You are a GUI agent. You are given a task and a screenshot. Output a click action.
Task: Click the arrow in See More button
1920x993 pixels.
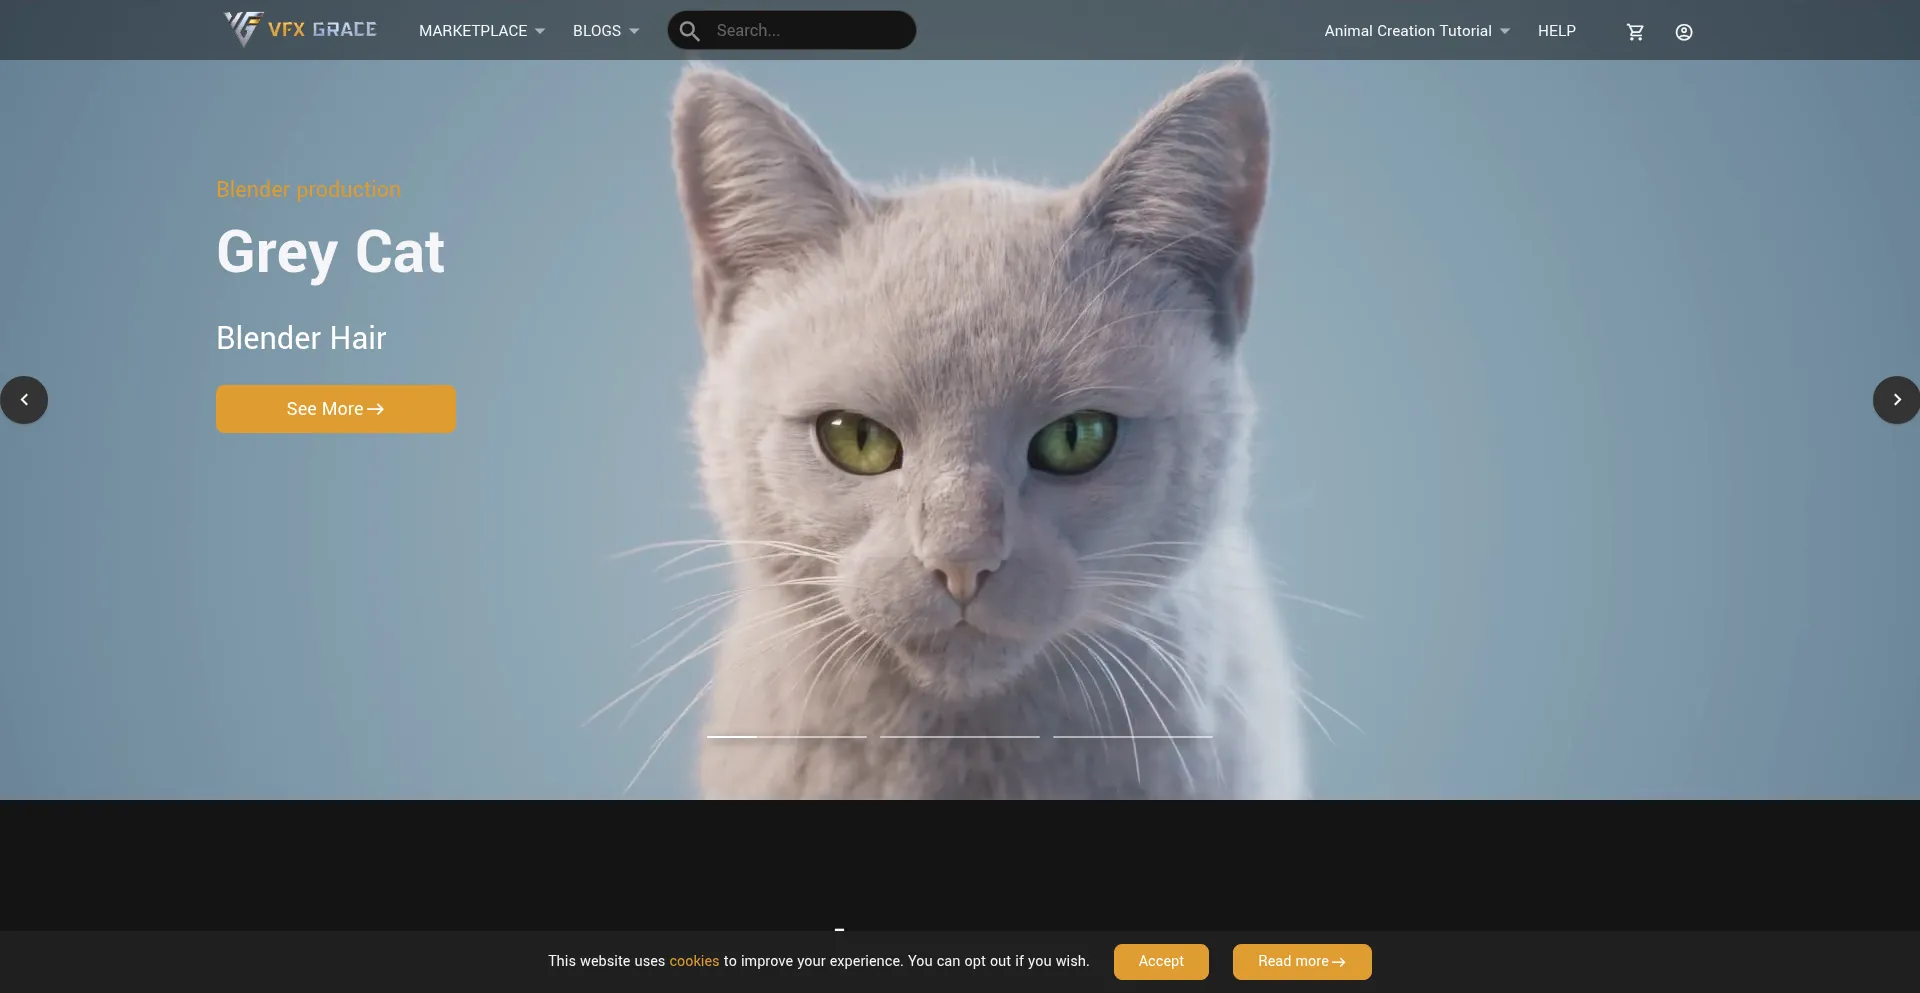(x=376, y=409)
